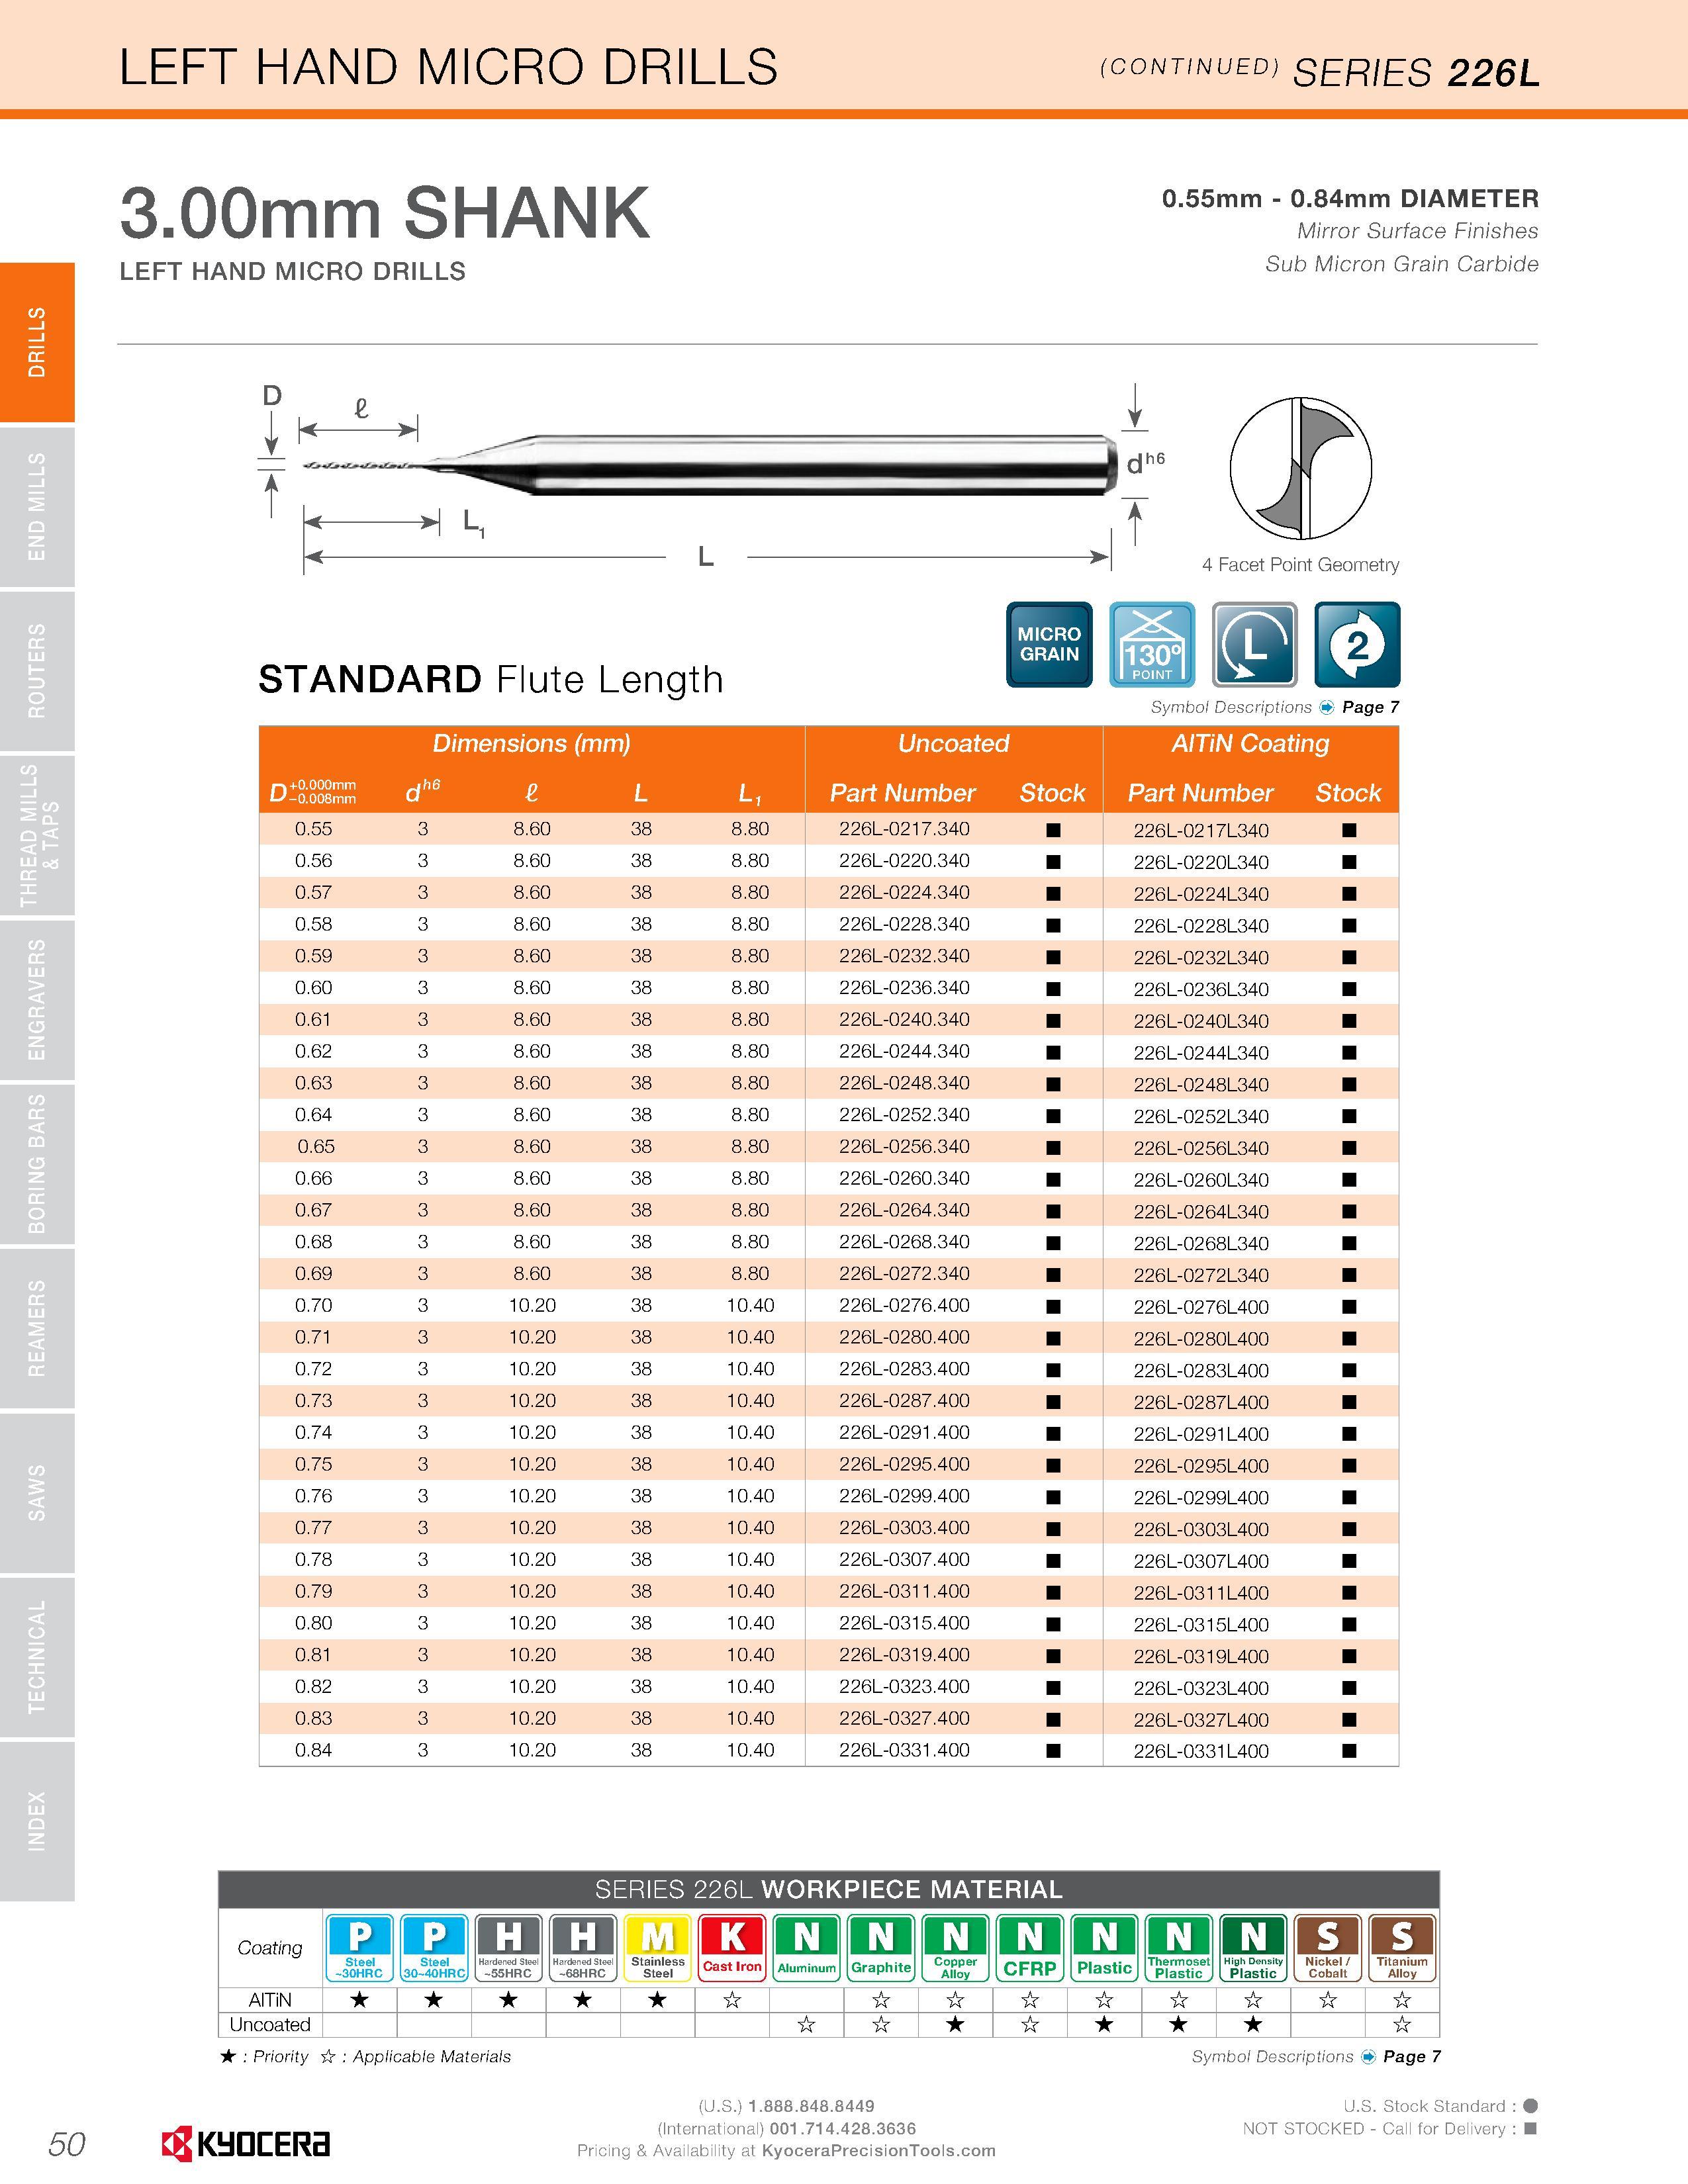Click the Micro Grain symbol icon
Image resolution: width=1688 pixels, height=2184 pixels.
click(x=1049, y=644)
